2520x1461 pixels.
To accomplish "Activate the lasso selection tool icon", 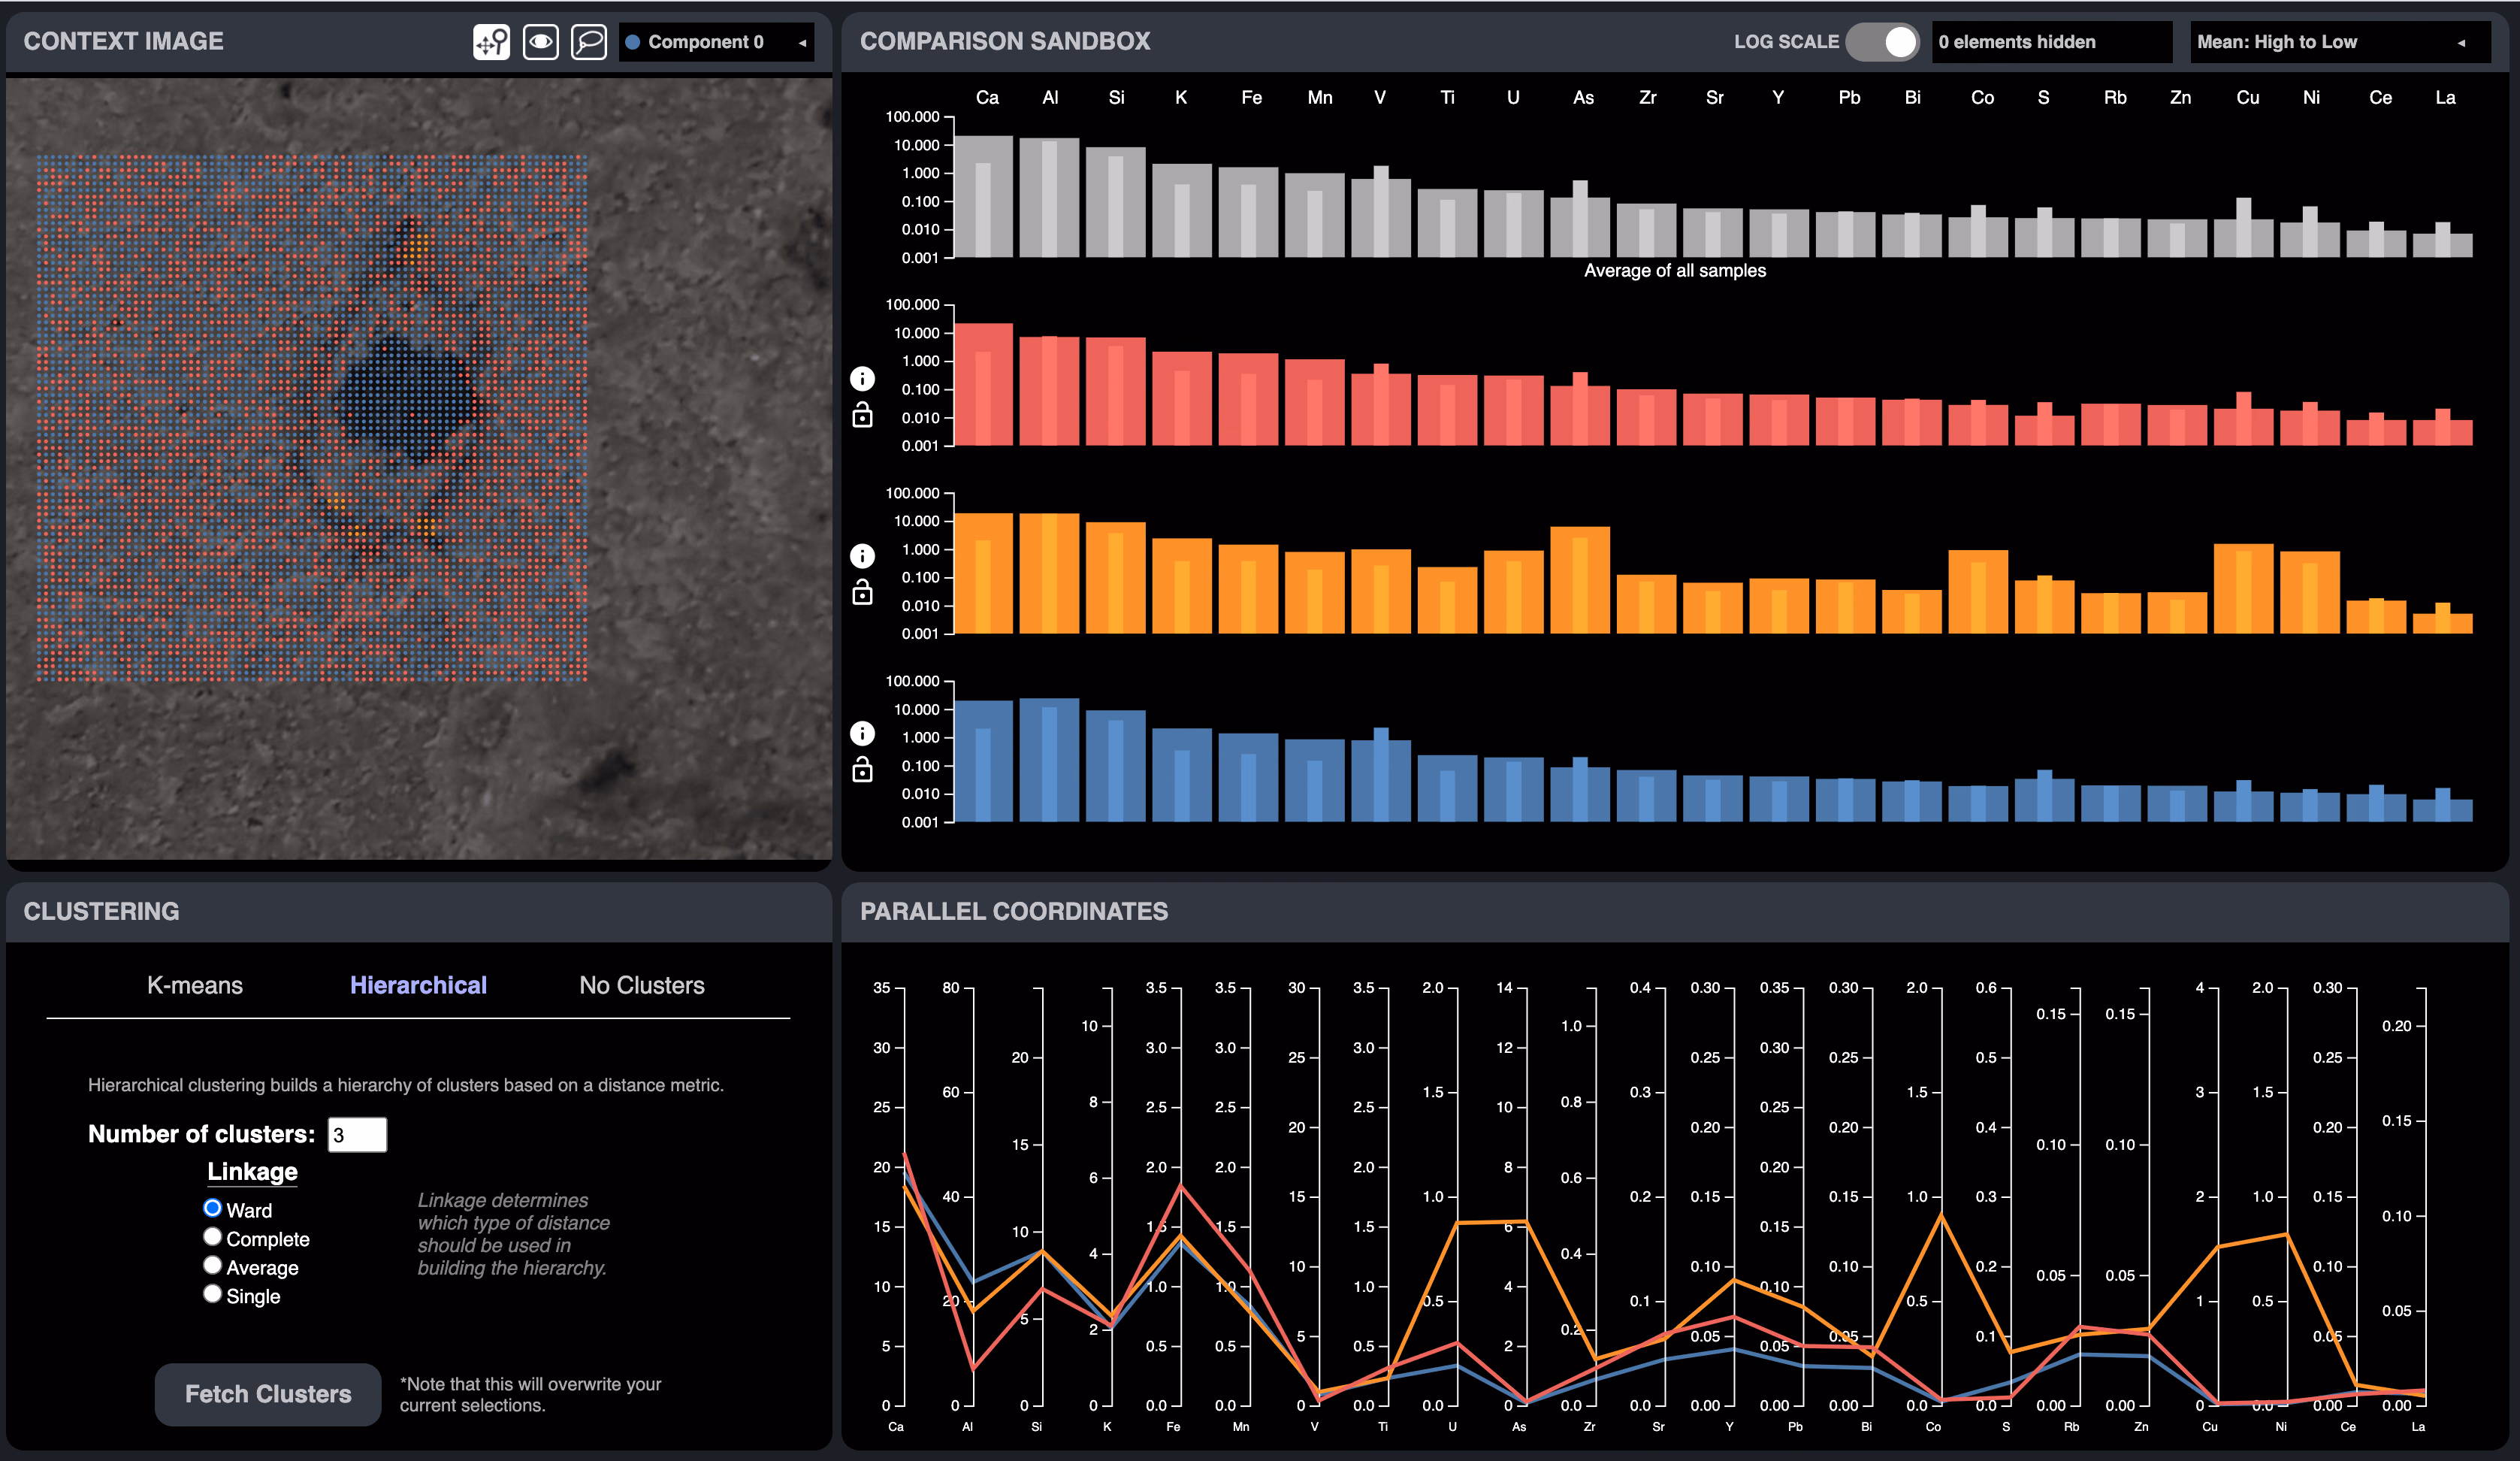I will 589,42.
